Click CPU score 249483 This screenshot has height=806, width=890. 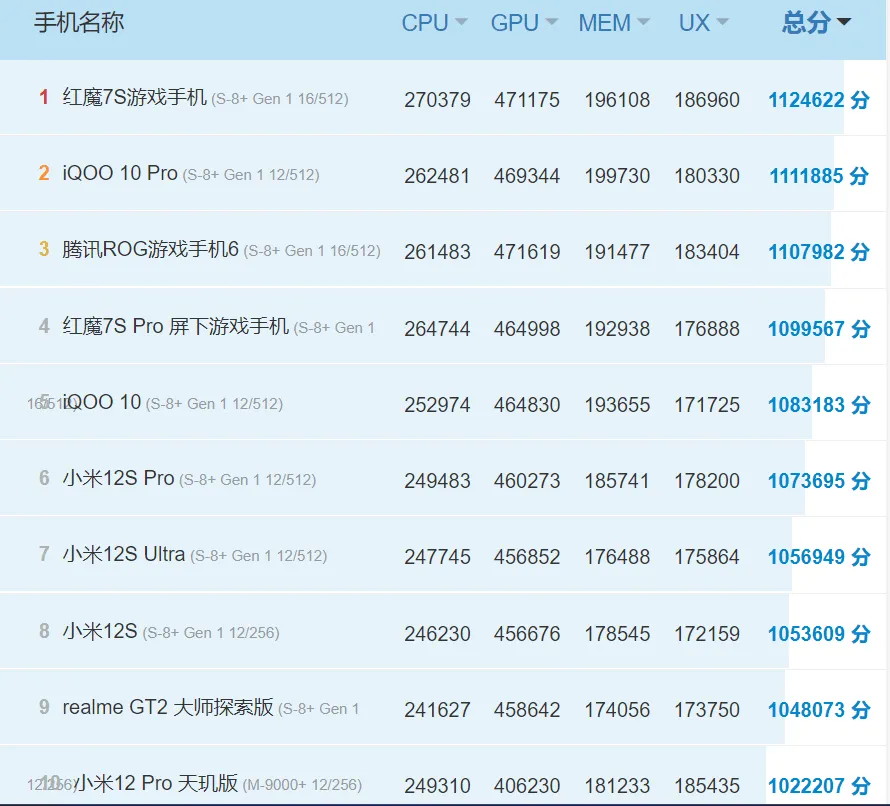(437, 481)
